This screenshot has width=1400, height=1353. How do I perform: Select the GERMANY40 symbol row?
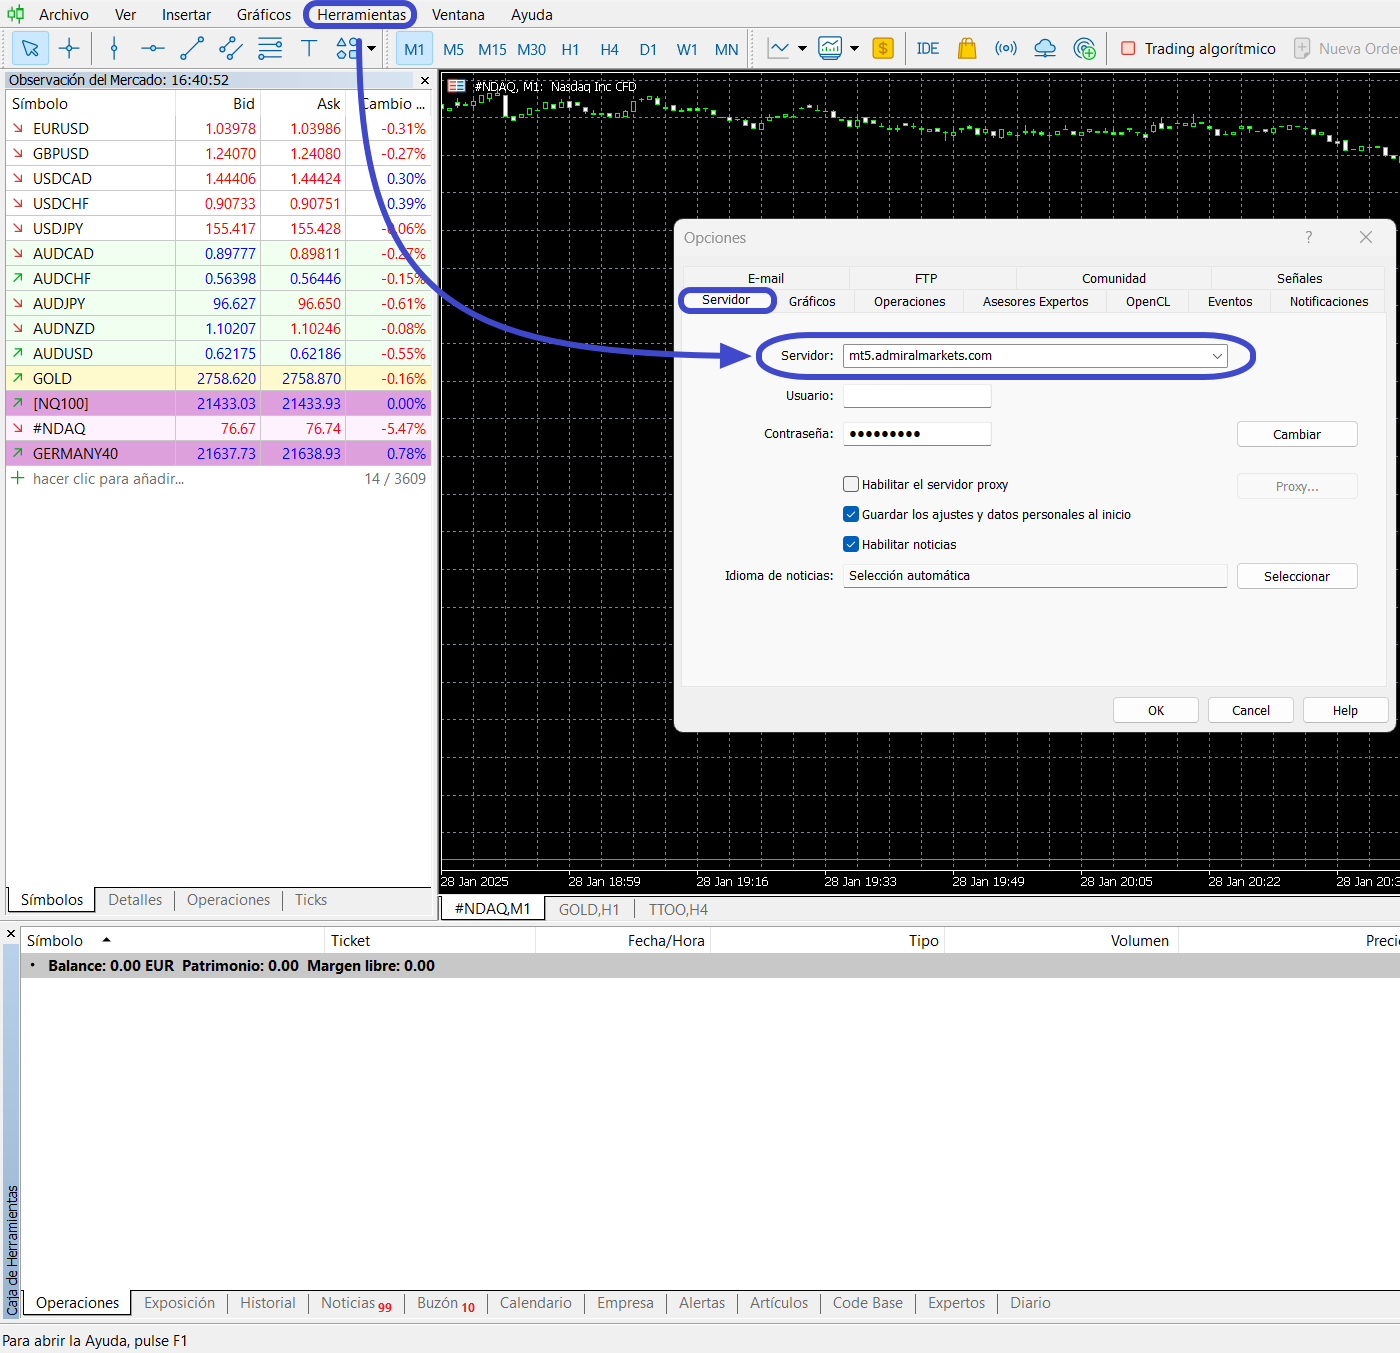(219, 453)
